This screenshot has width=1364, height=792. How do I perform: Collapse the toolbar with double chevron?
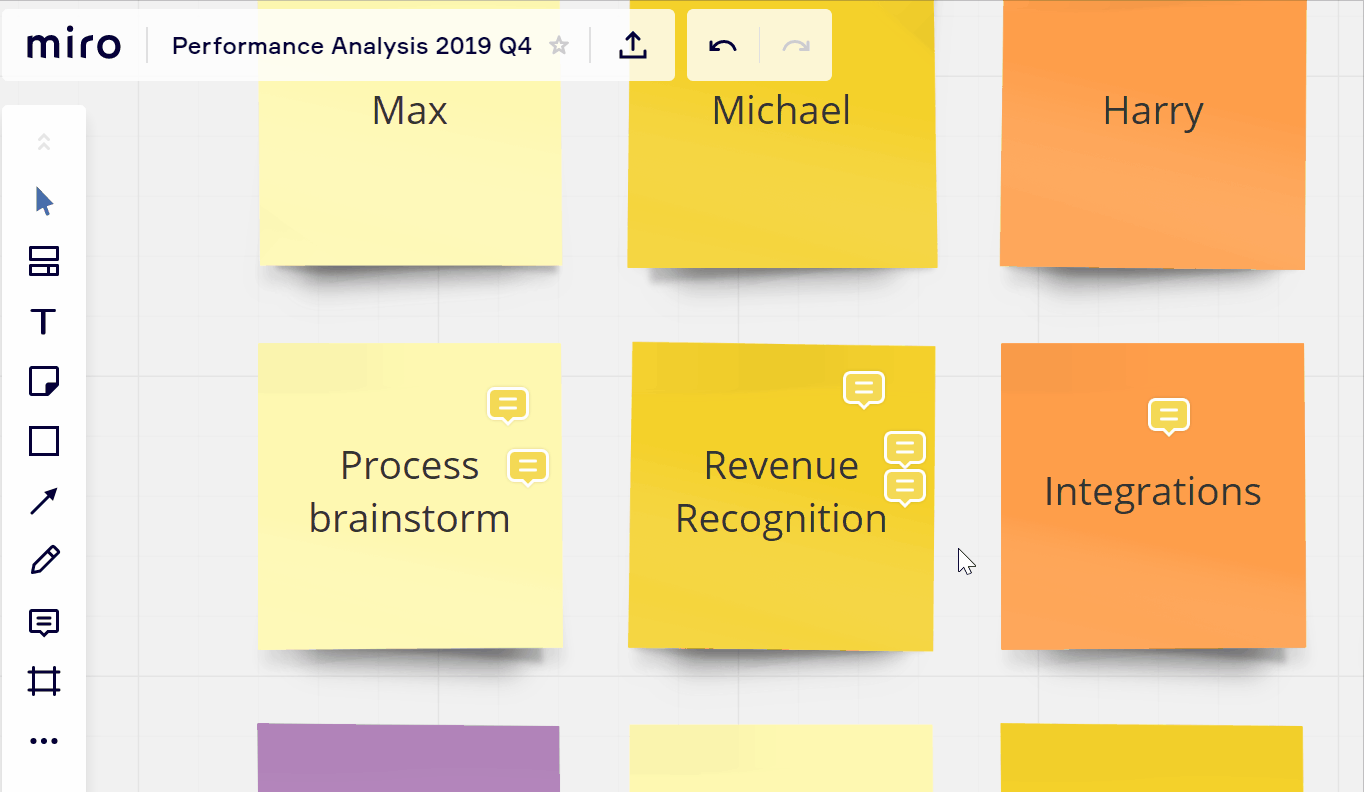point(44,142)
